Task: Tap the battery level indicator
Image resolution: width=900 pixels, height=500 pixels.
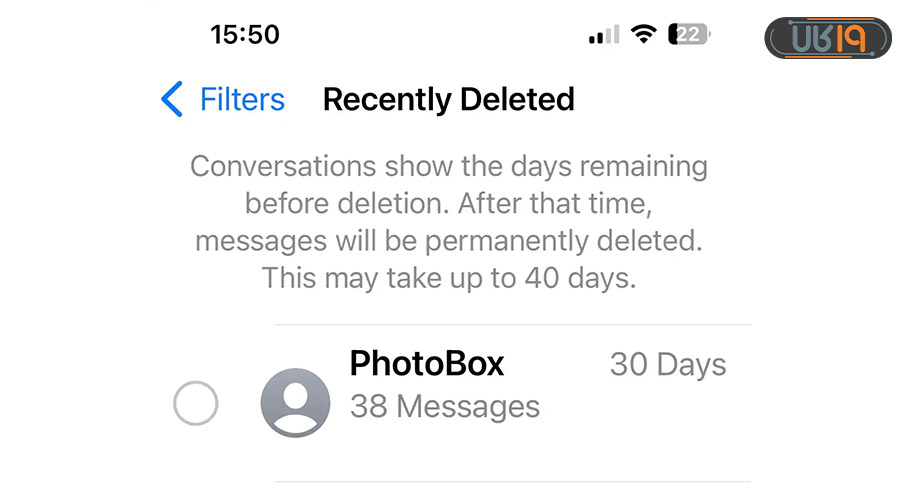Action: tap(690, 34)
